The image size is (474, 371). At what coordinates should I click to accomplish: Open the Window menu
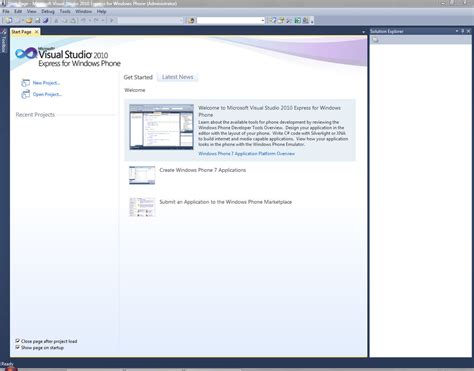click(83, 11)
